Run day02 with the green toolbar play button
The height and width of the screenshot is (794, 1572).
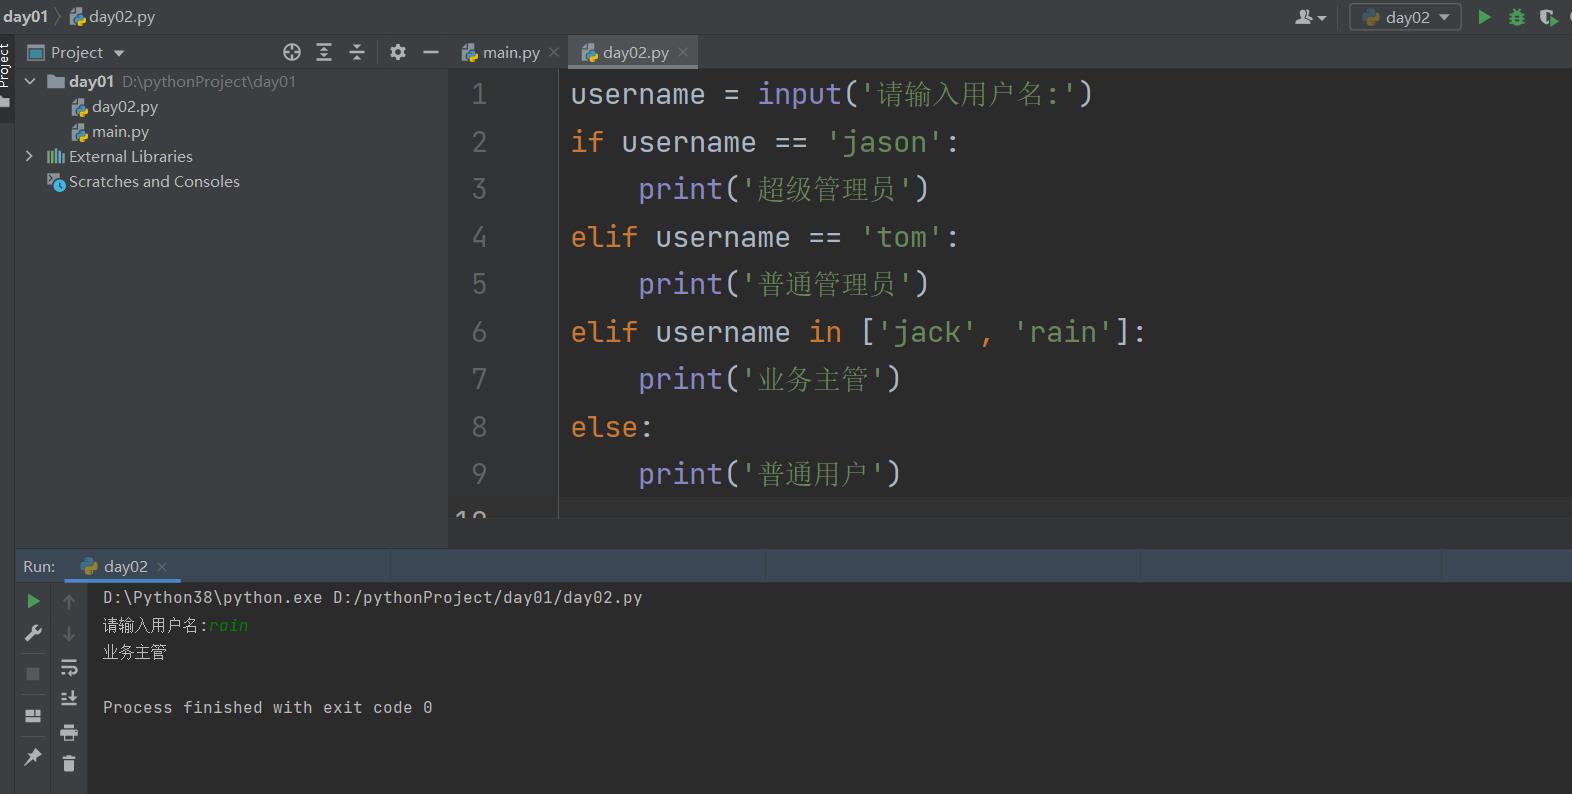(1485, 17)
